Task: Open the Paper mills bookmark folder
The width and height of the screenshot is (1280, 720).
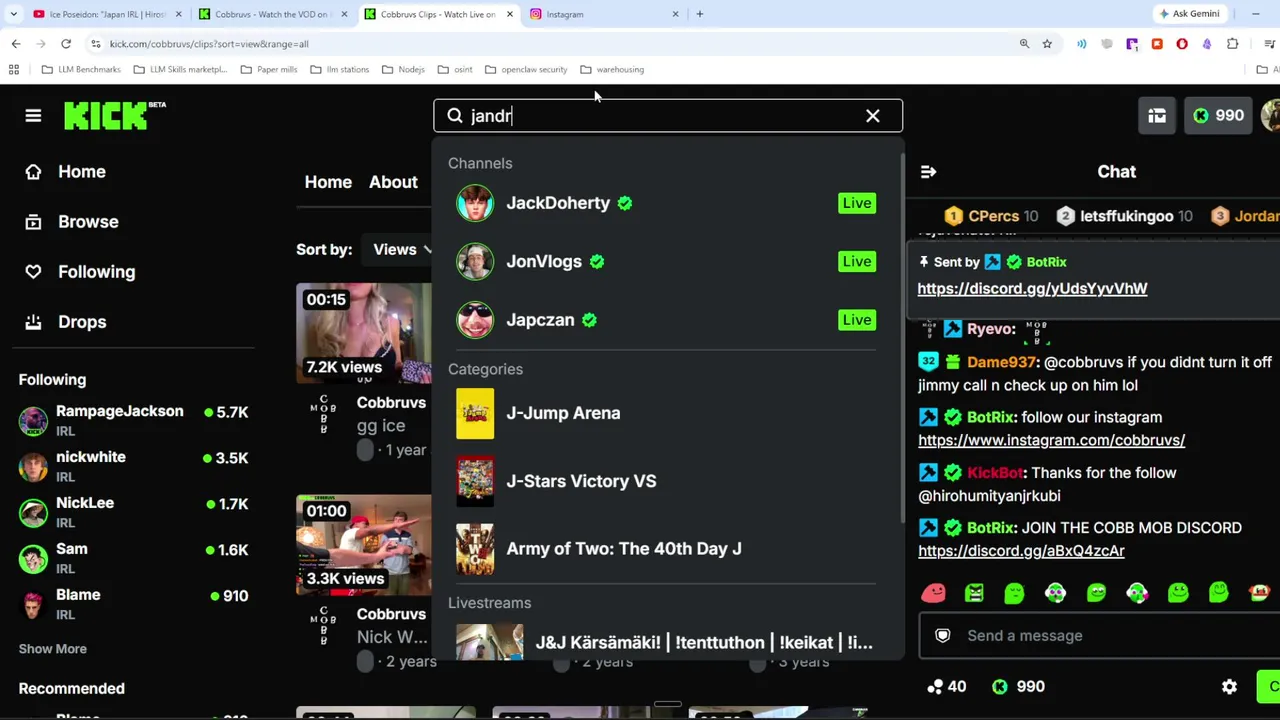Action: click(x=269, y=70)
